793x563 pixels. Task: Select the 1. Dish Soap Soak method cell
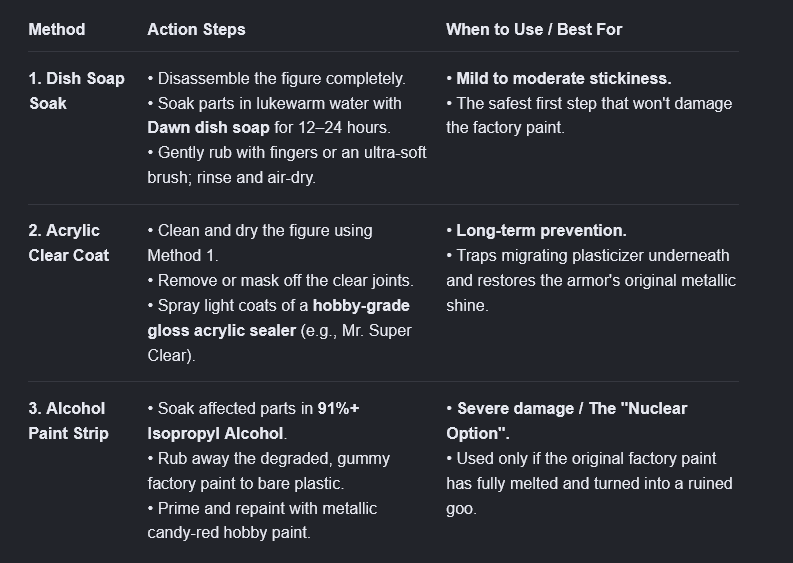point(76,91)
